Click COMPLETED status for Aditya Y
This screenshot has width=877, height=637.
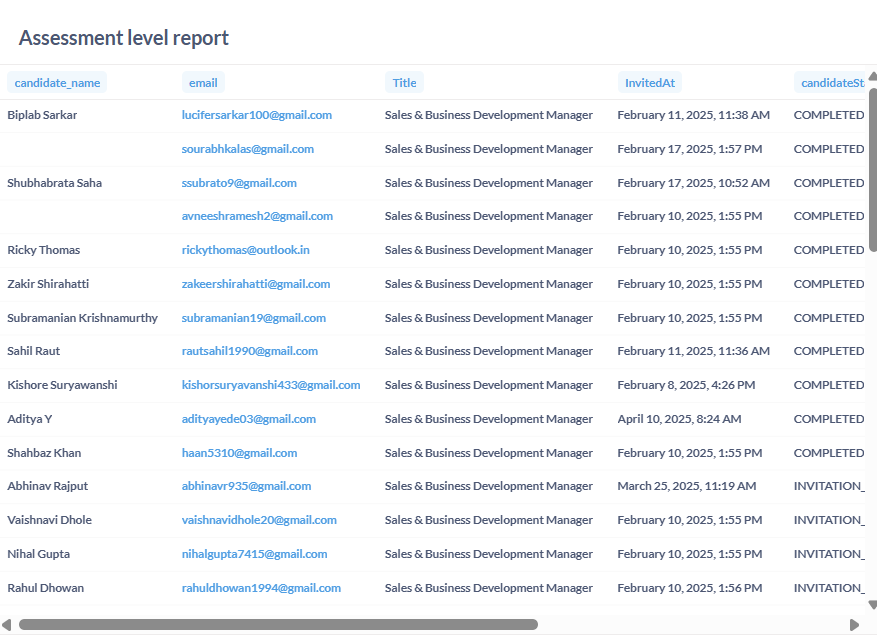829,419
